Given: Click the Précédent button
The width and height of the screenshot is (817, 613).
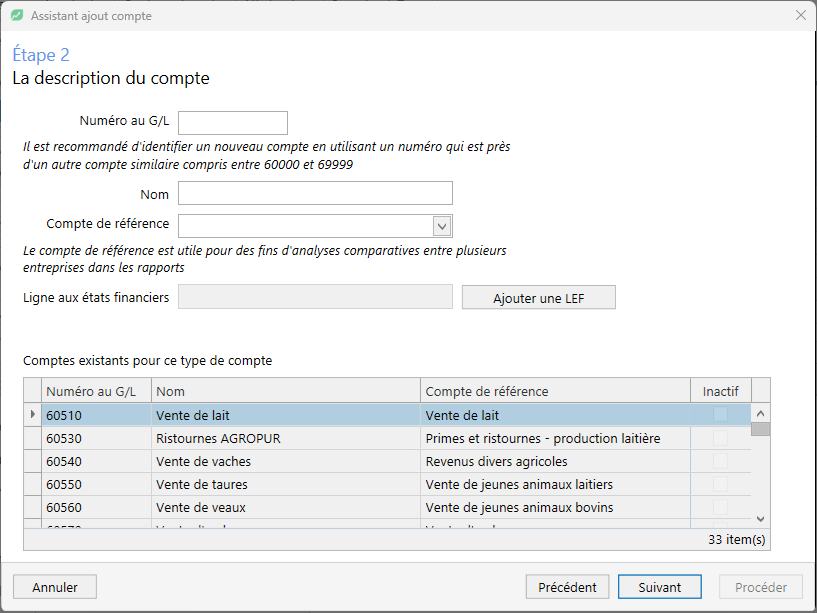Looking at the screenshot, I should point(567,587).
